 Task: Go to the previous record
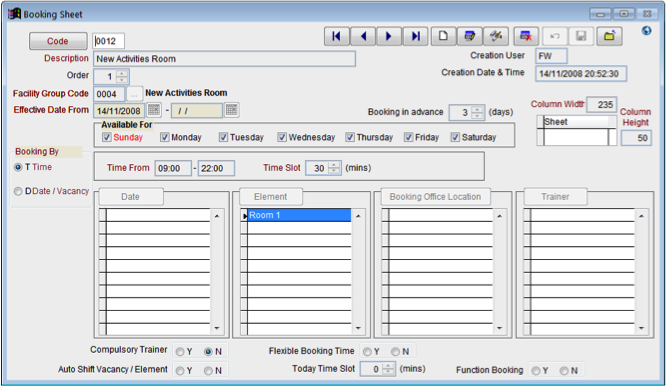point(363,37)
